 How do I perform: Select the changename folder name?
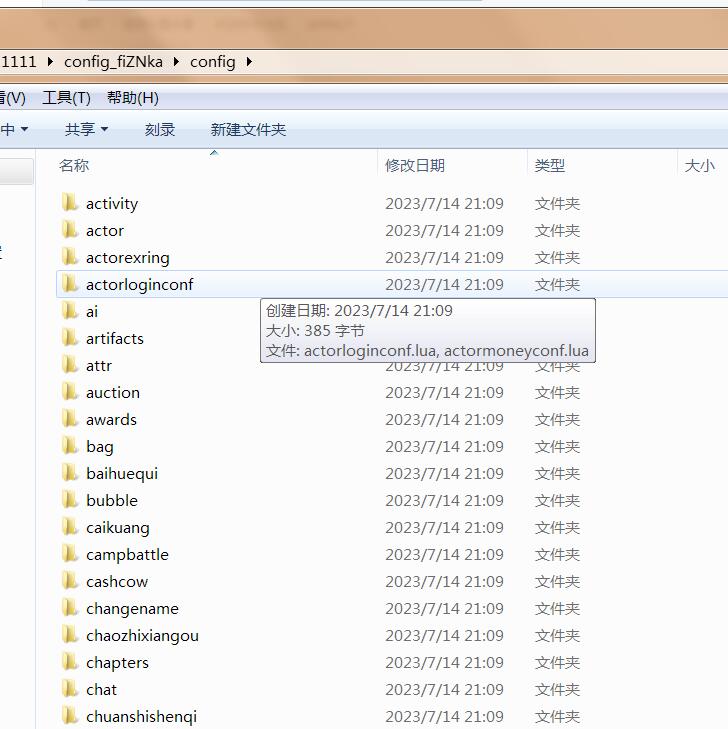point(132,609)
